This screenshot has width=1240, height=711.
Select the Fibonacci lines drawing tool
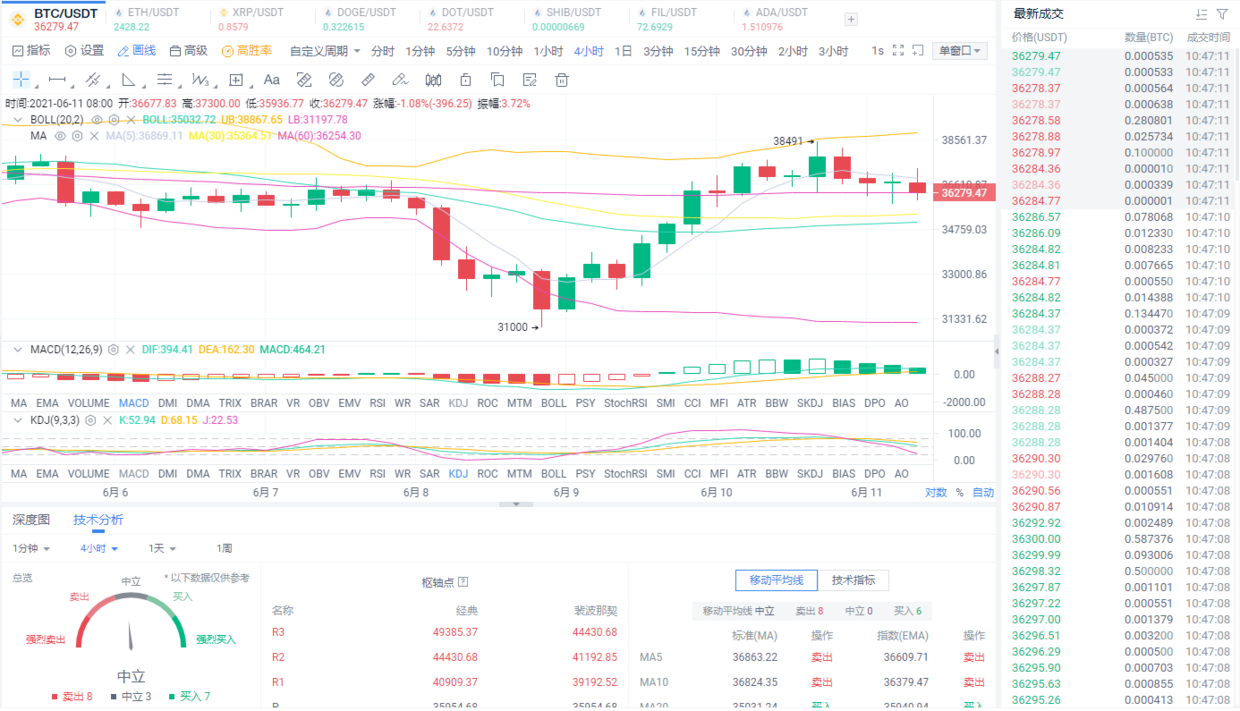(x=165, y=80)
